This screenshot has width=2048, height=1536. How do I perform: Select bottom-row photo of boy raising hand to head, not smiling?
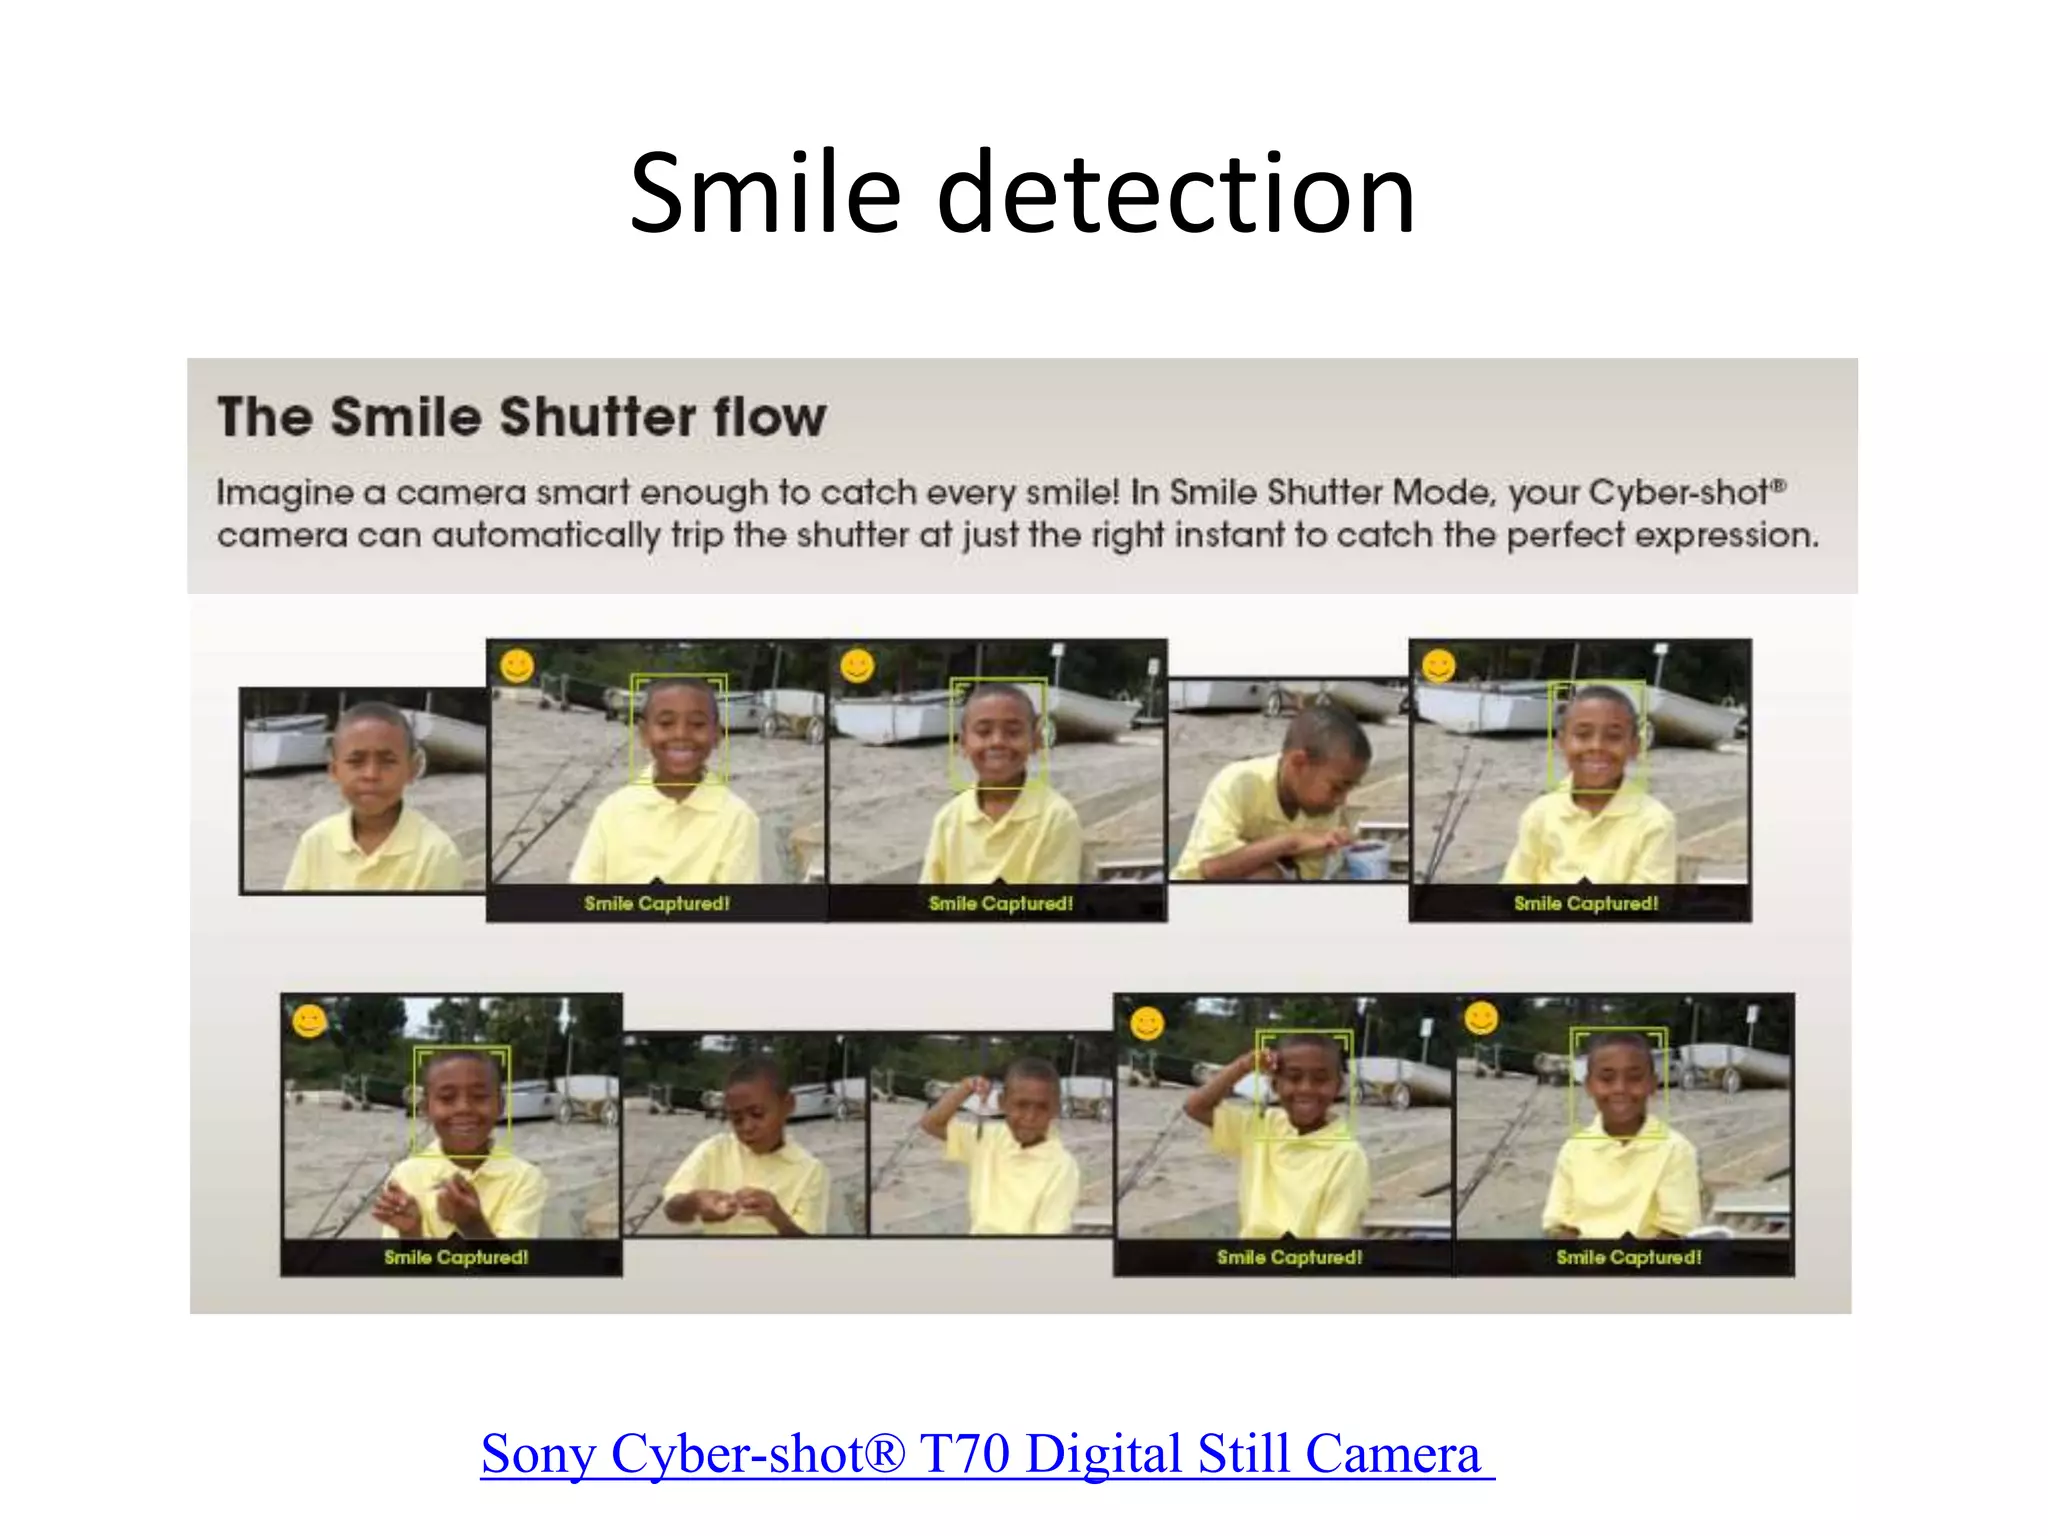990,1134
